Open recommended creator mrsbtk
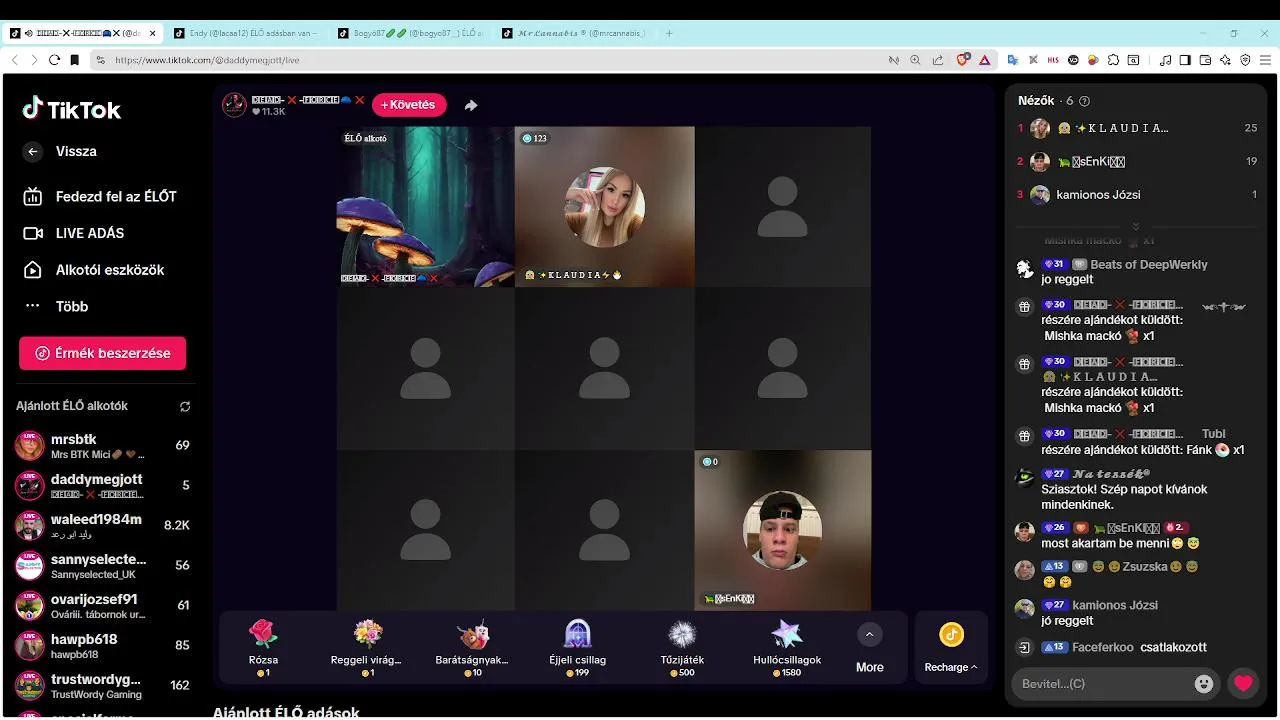 102,446
